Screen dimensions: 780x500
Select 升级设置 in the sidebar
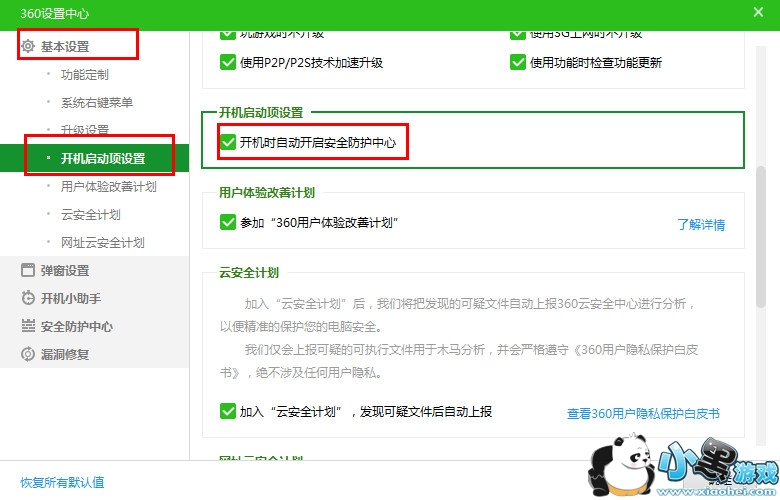(x=85, y=130)
